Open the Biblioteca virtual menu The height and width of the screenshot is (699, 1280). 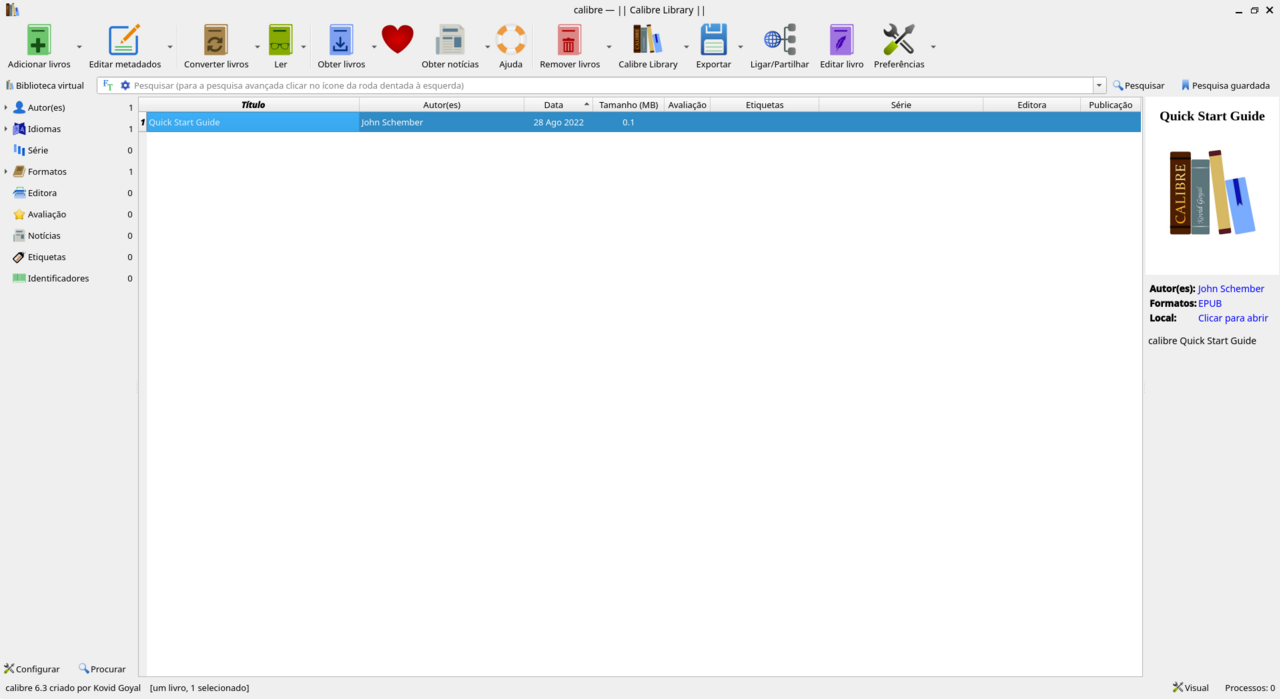tap(45, 86)
